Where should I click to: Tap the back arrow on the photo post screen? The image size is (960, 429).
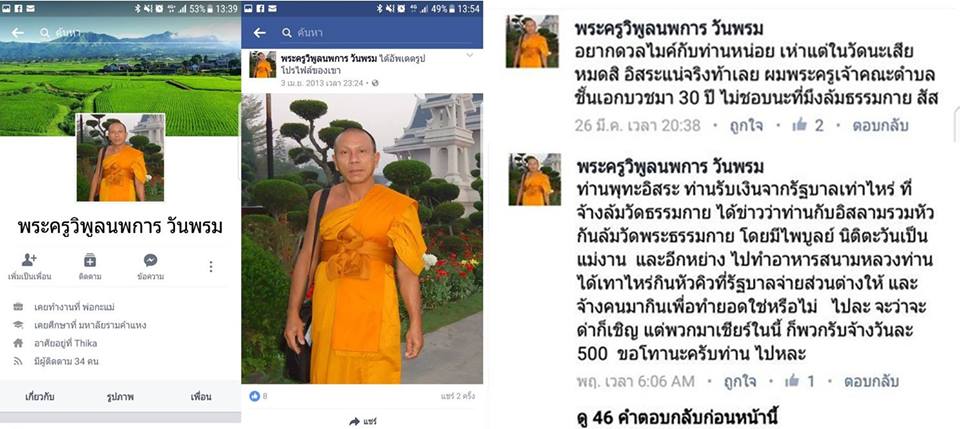click(x=260, y=33)
